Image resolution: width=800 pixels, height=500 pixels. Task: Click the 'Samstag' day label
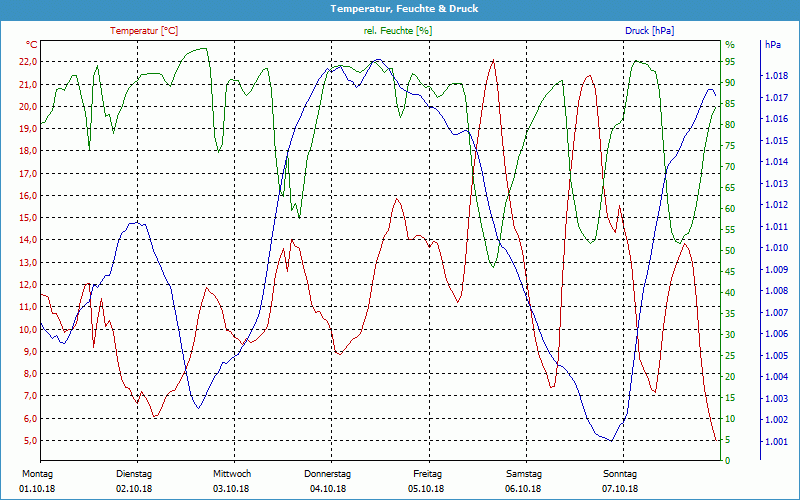point(524,473)
